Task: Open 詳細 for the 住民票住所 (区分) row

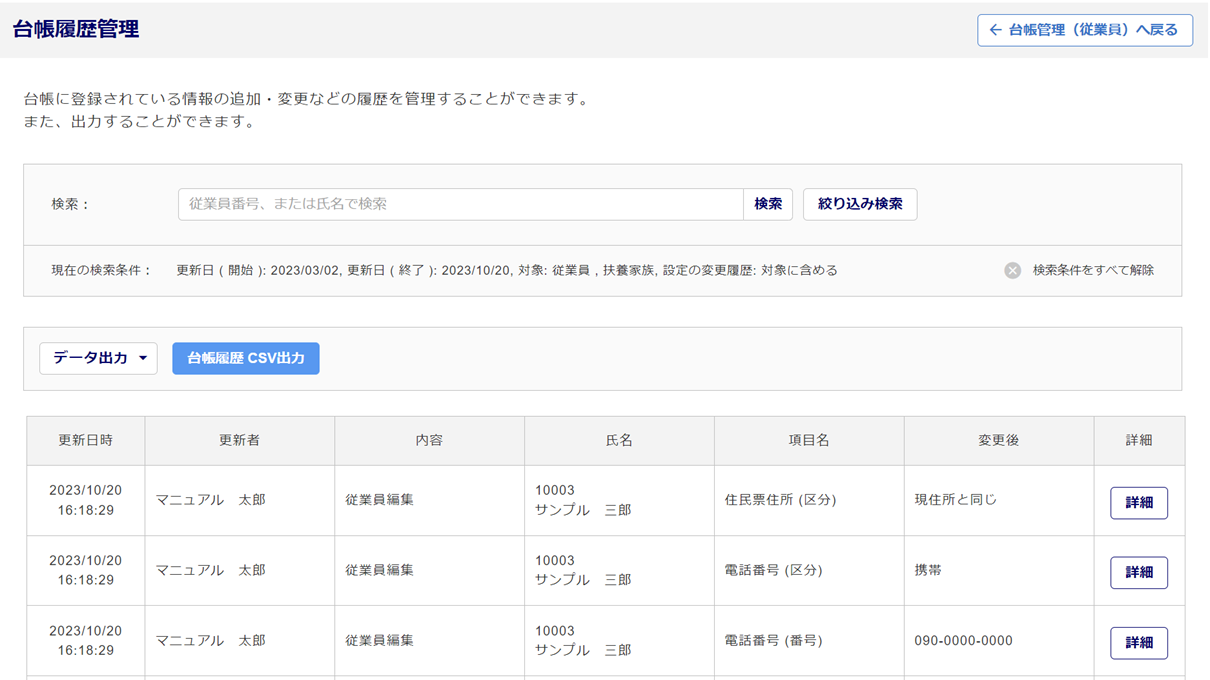Action: tap(1138, 503)
